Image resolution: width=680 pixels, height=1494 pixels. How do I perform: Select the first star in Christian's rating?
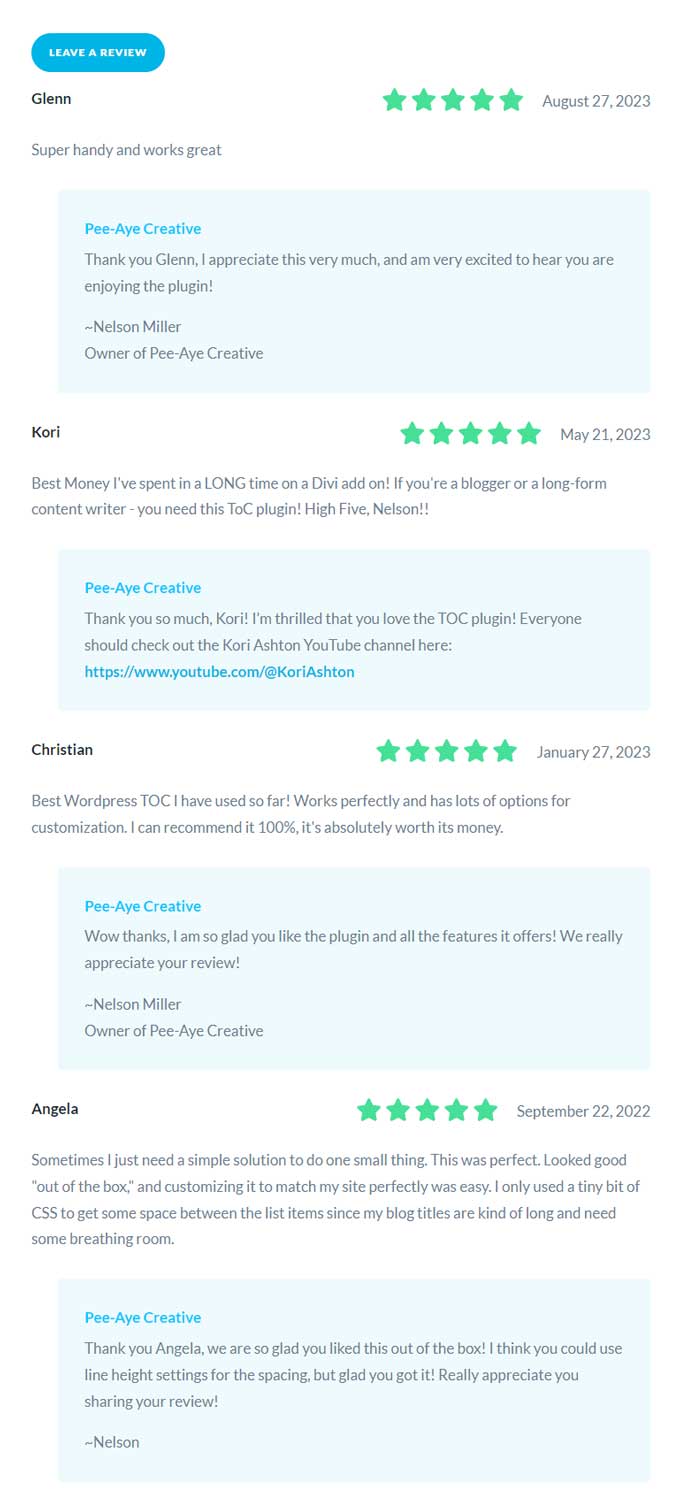point(388,751)
